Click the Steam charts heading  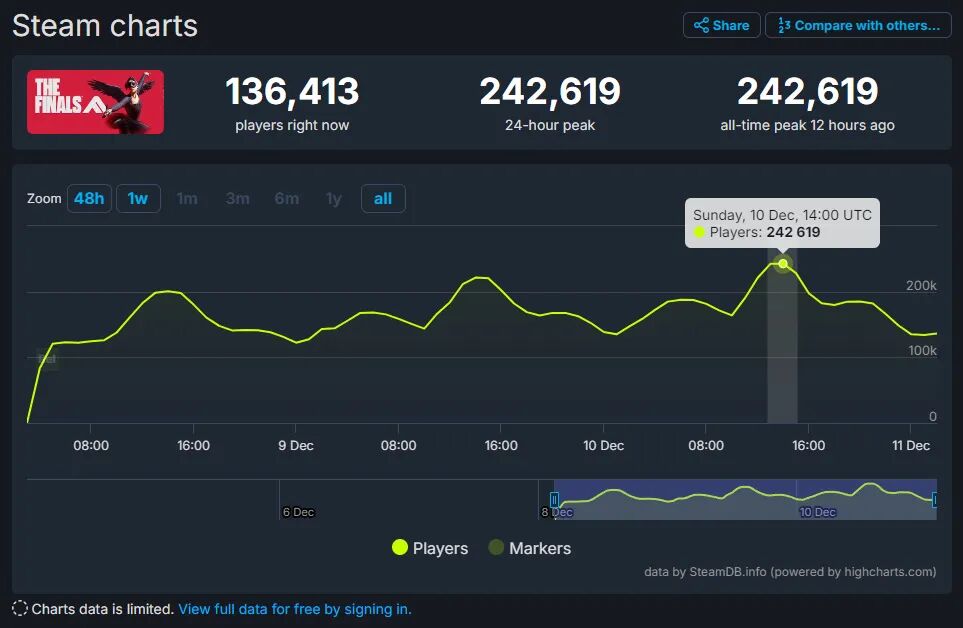click(105, 26)
